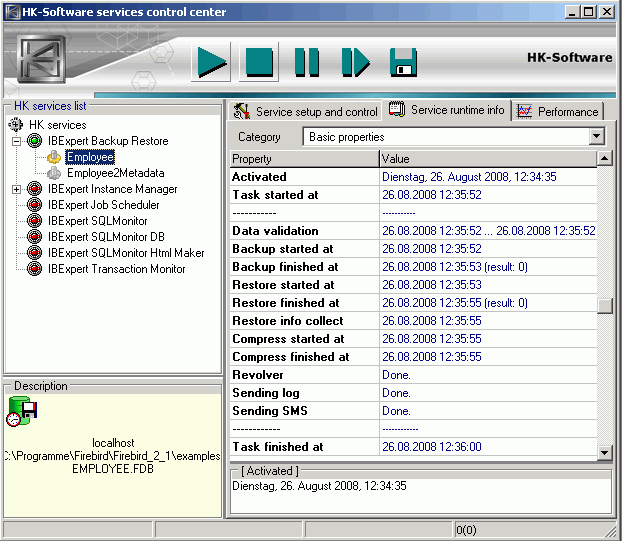
Task: Open the Category dropdown arrow
Action: click(x=597, y=137)
